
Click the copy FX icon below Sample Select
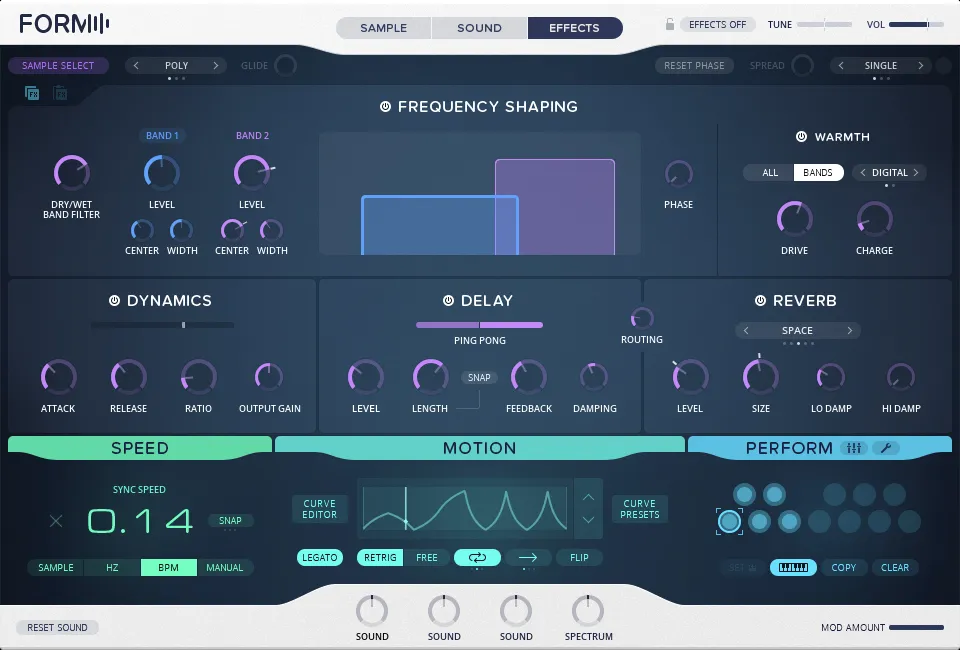click(32, 93)
